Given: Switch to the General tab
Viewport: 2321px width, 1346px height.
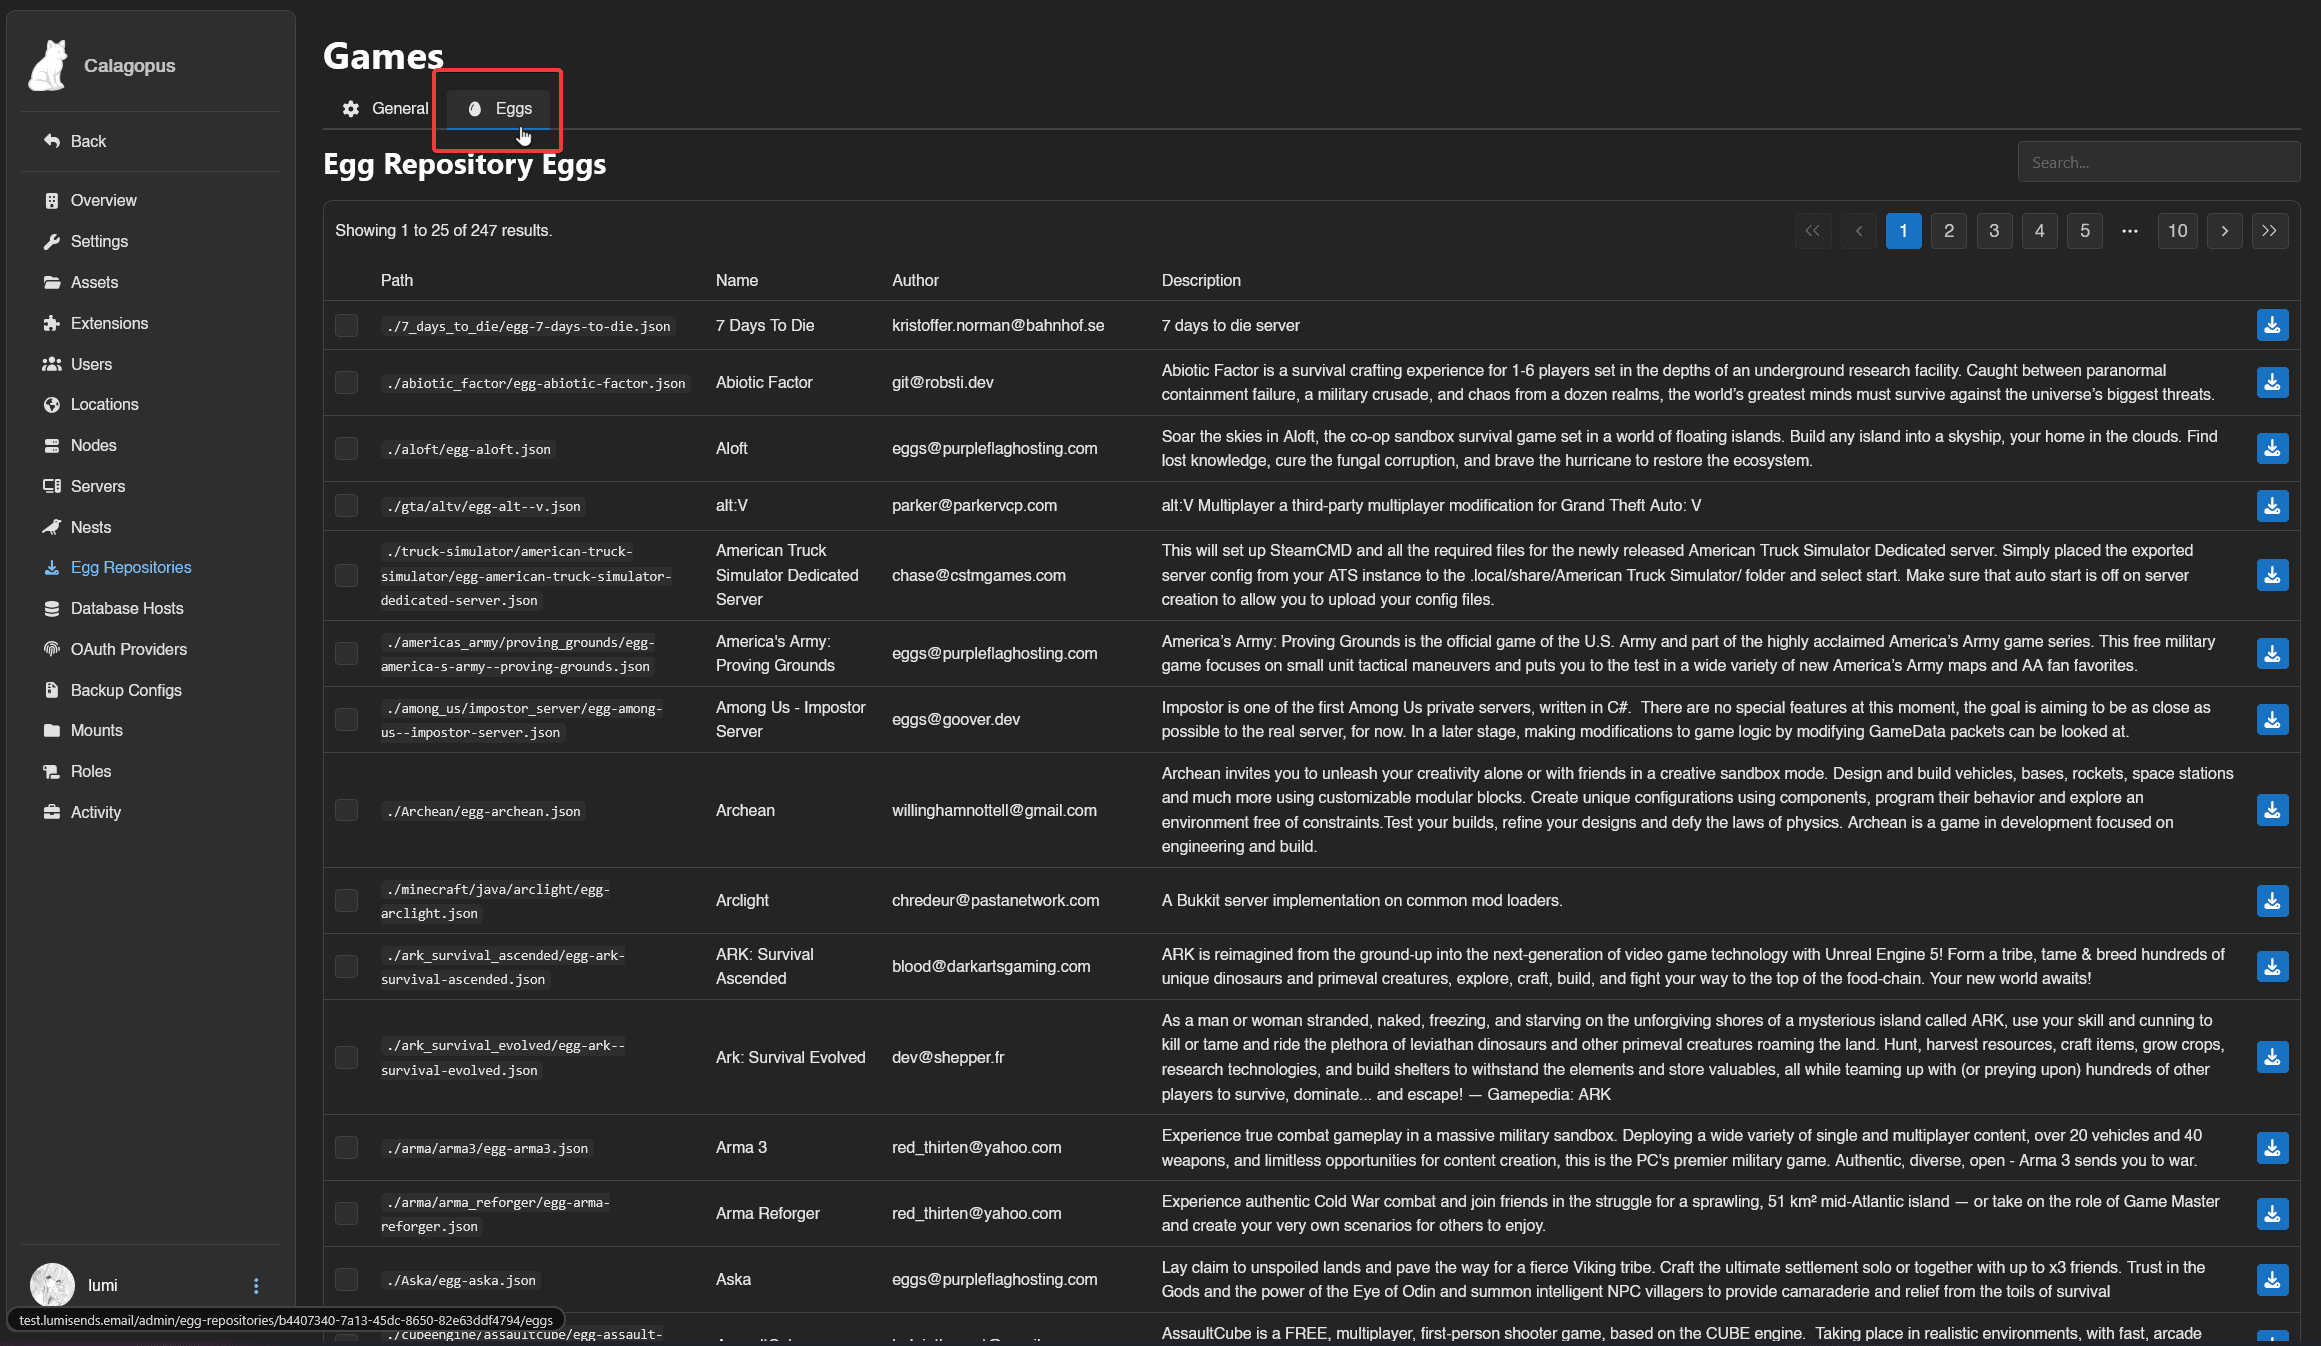Looking at the screenshot, I should click(x=386, y=109).
